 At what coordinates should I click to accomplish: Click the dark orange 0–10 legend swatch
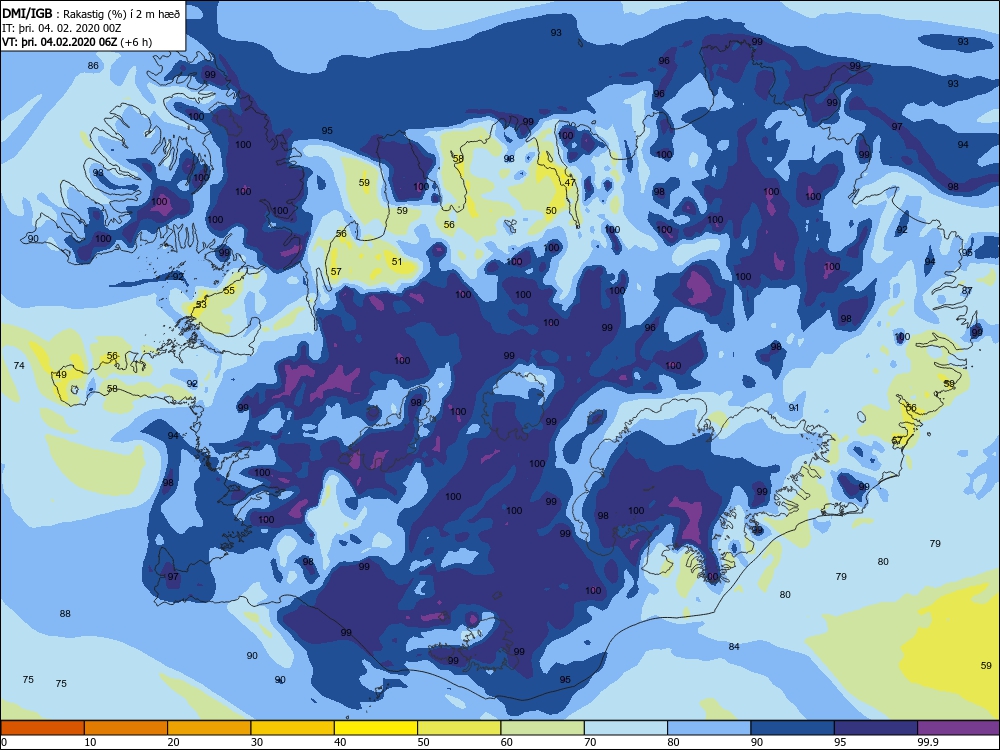42,728
